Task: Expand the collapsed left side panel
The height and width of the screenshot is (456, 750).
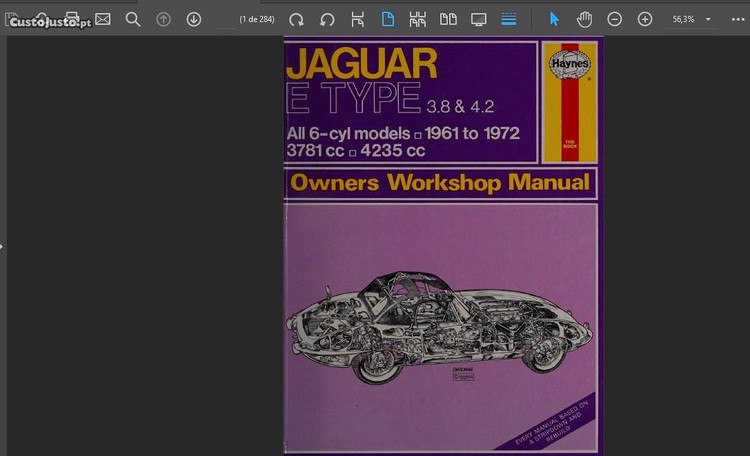Action: point(3,246)
